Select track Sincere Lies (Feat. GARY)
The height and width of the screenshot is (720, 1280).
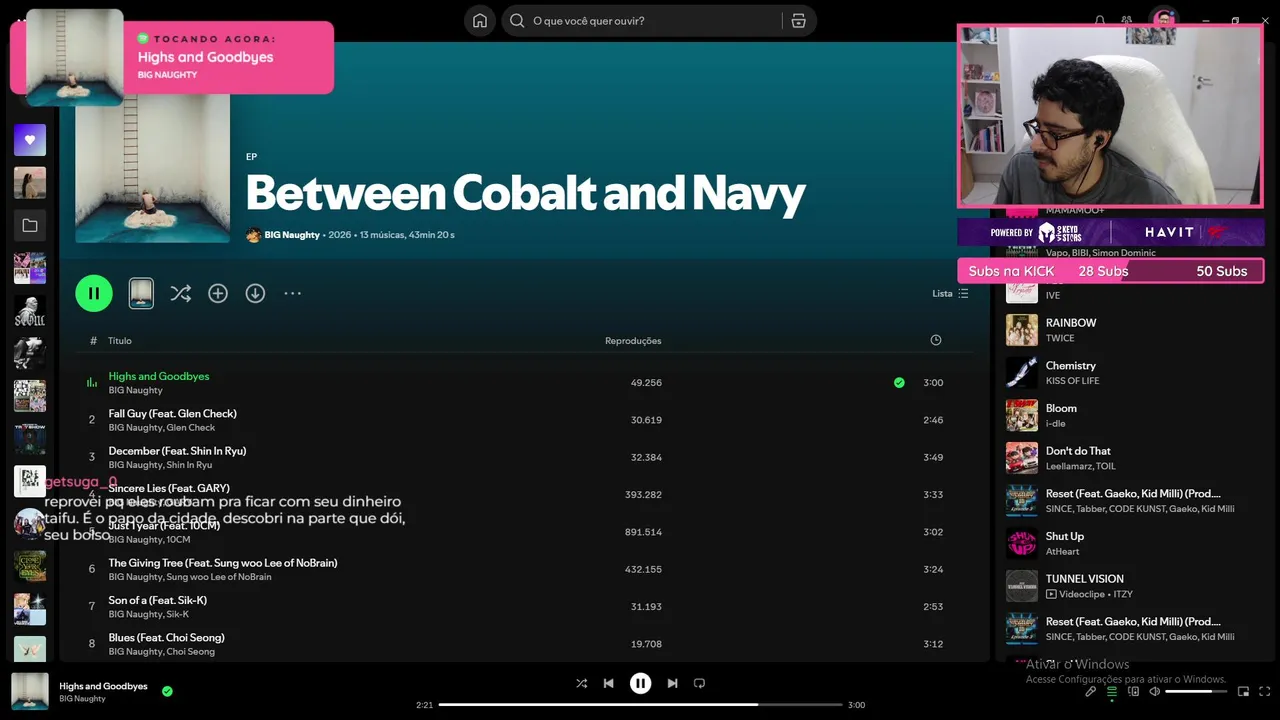pos(169,488)
